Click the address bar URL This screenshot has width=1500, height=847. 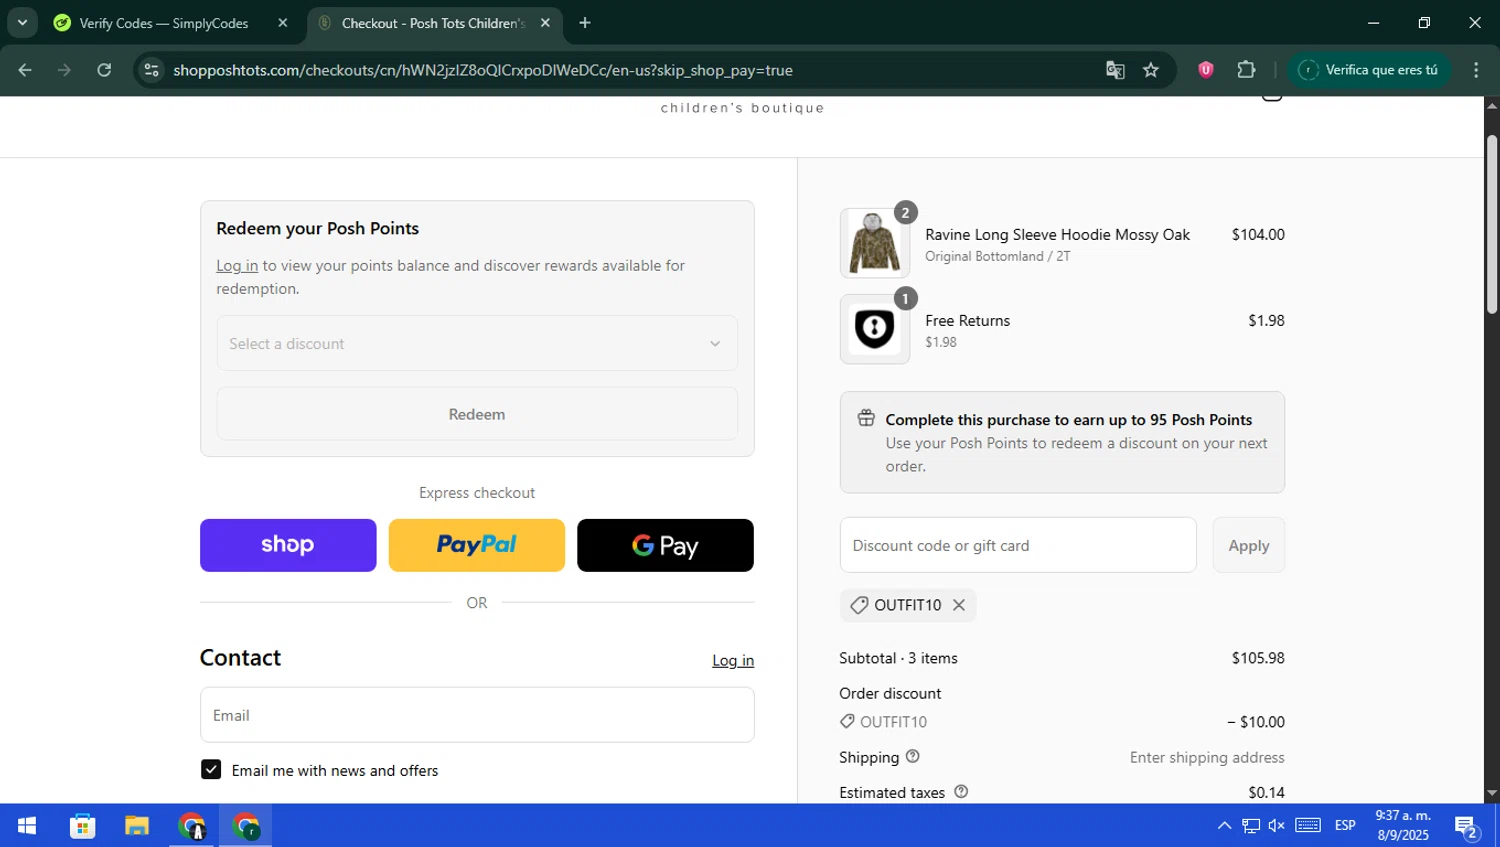coord(483,70)
